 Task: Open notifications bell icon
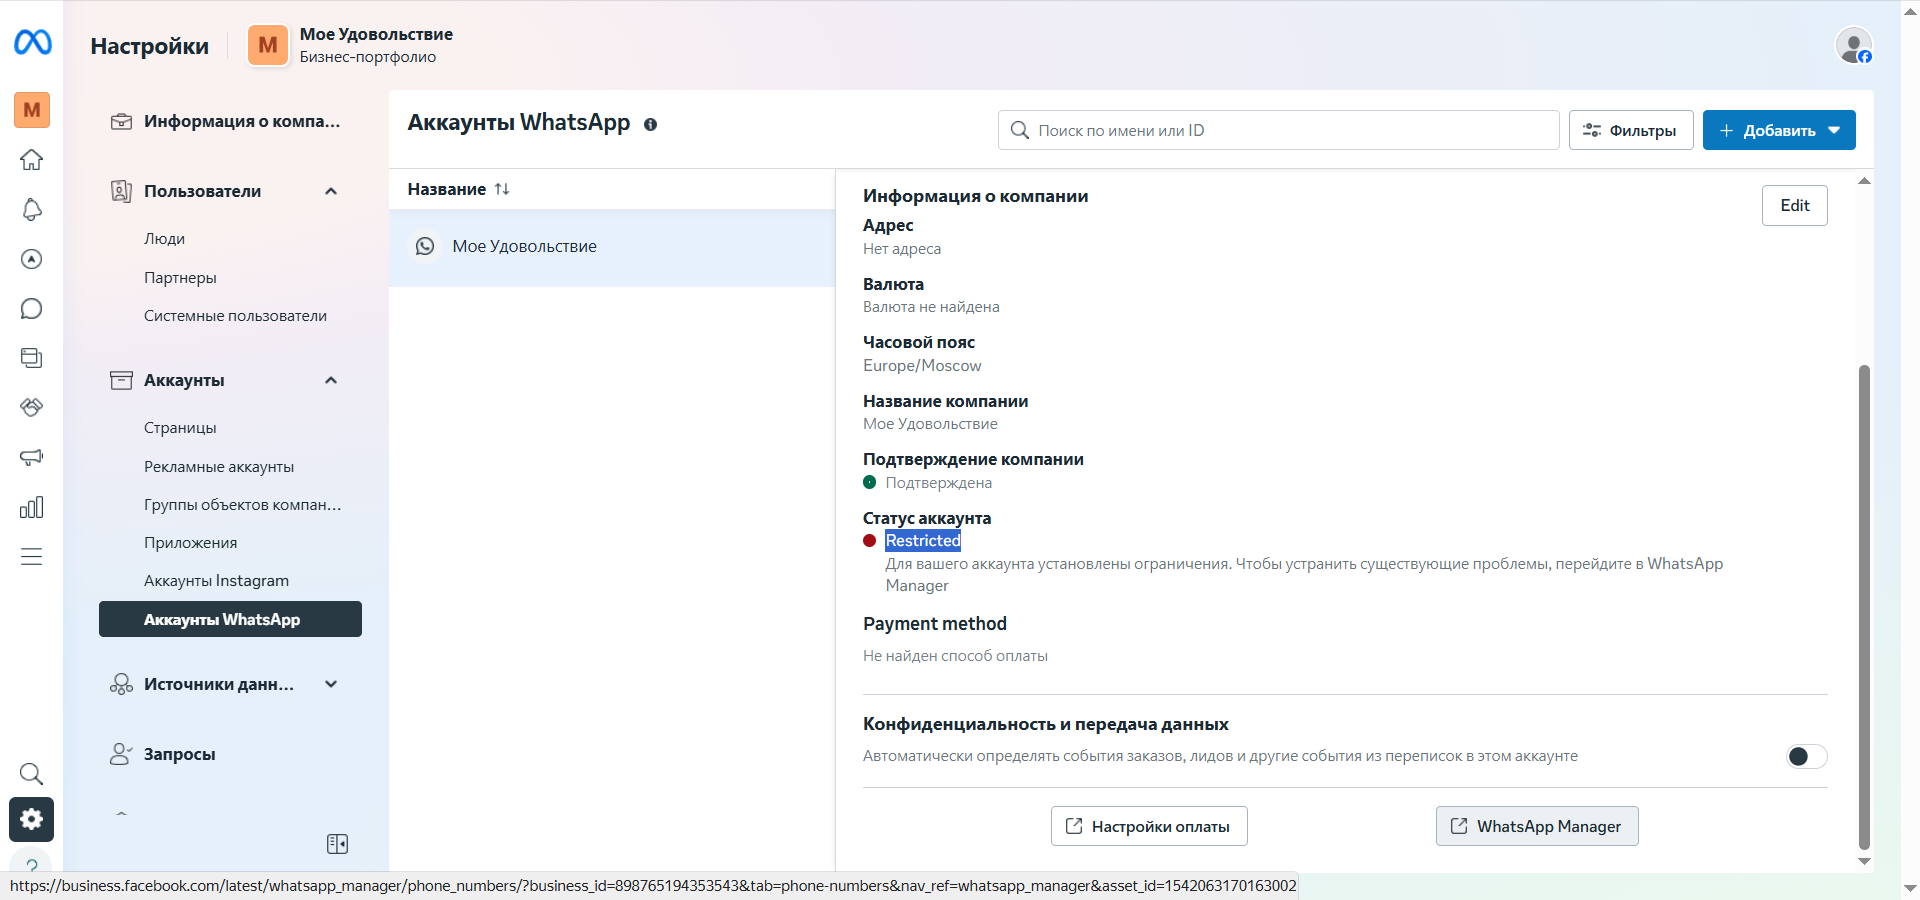click(32, 210)
